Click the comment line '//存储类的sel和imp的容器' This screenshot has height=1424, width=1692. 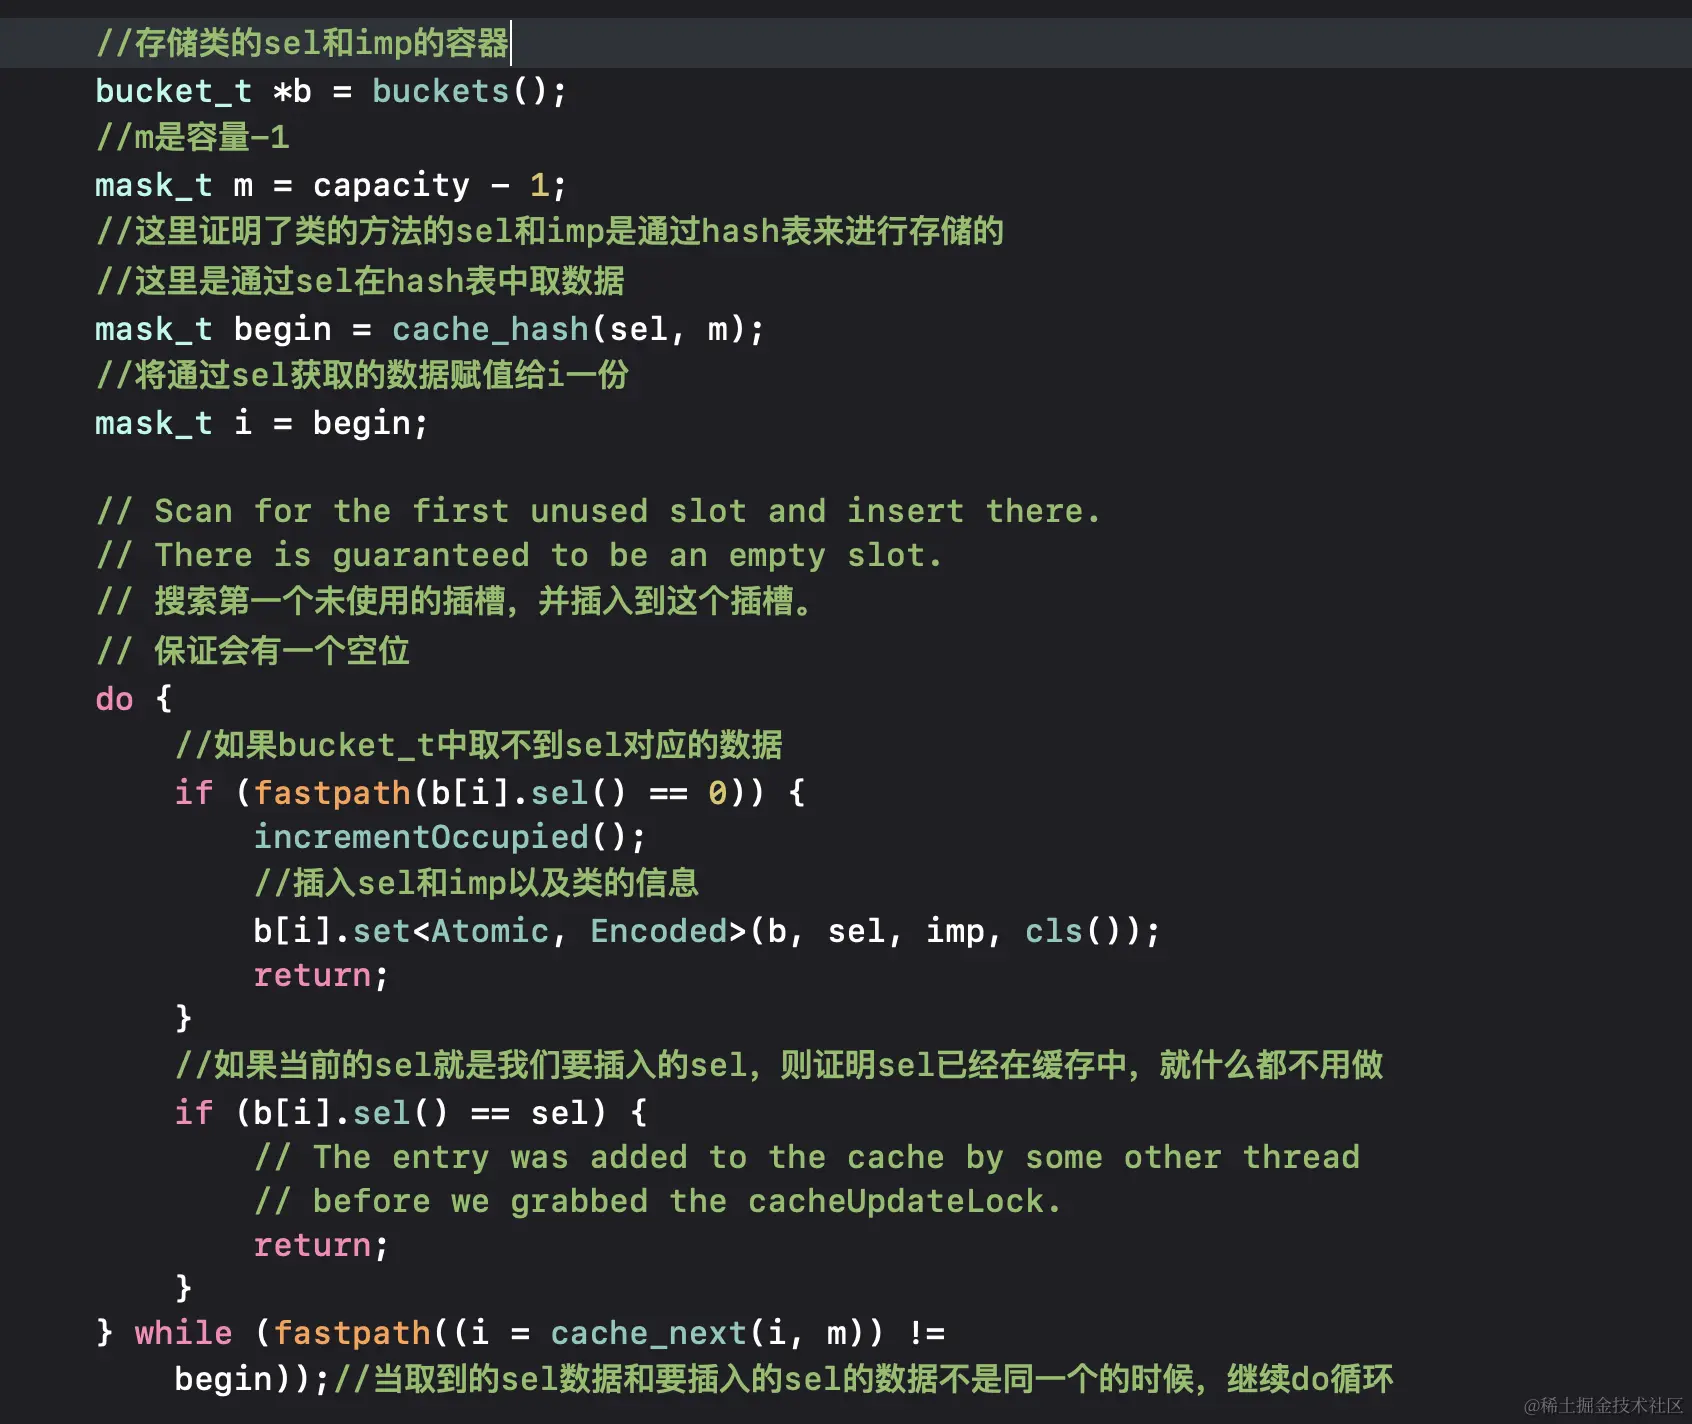(x=302, y=43)
